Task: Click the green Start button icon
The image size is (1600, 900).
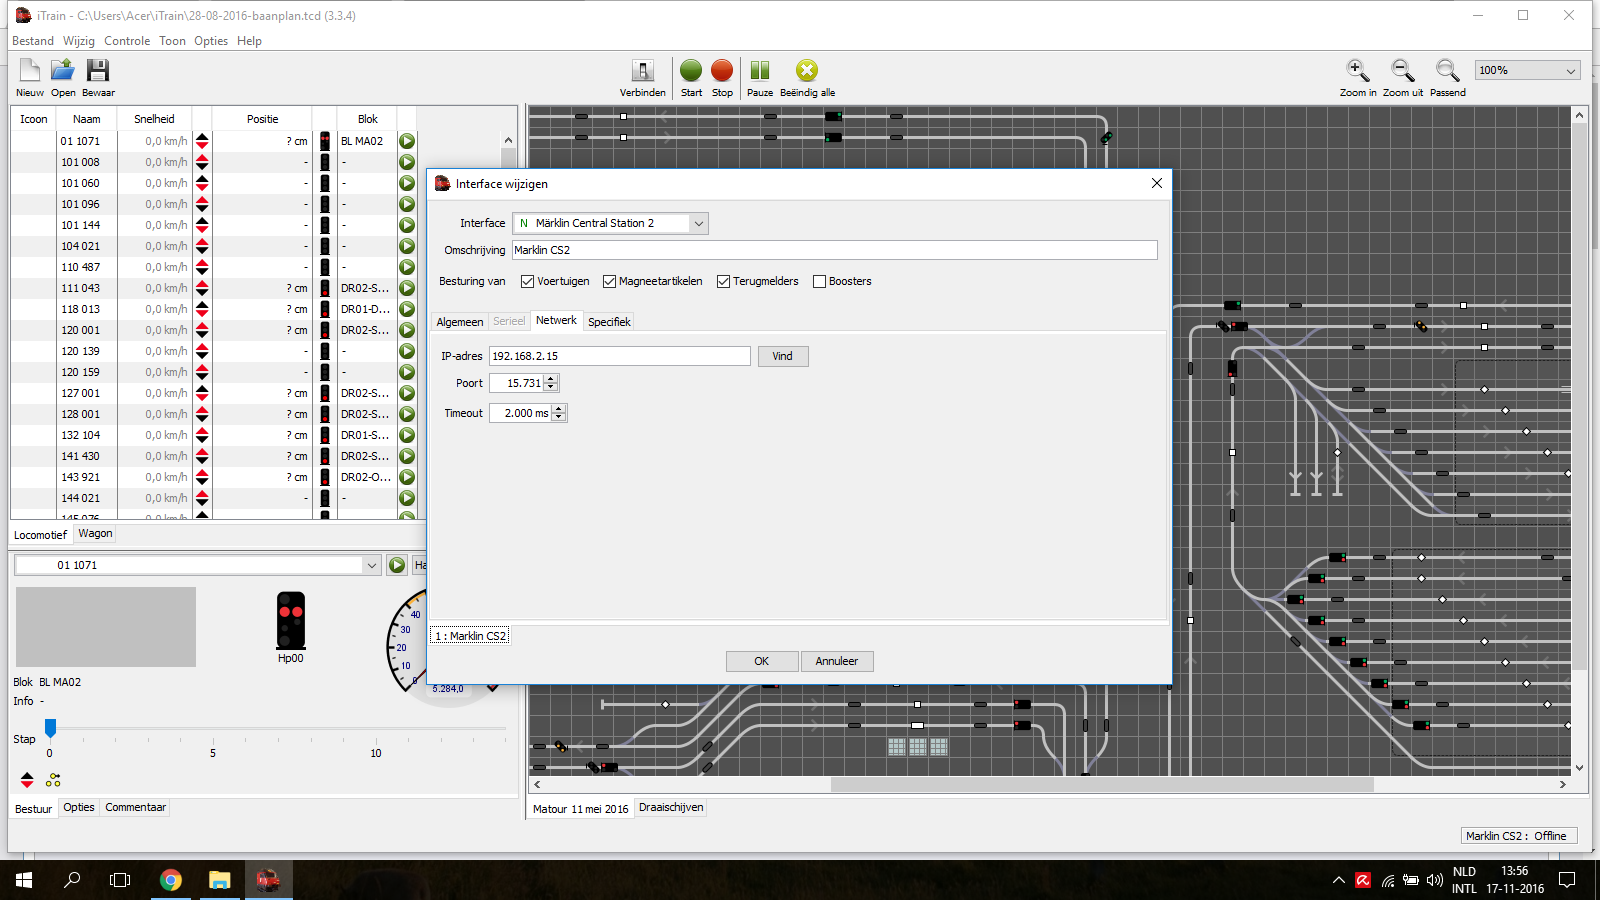Action: (x=691, y=70)
